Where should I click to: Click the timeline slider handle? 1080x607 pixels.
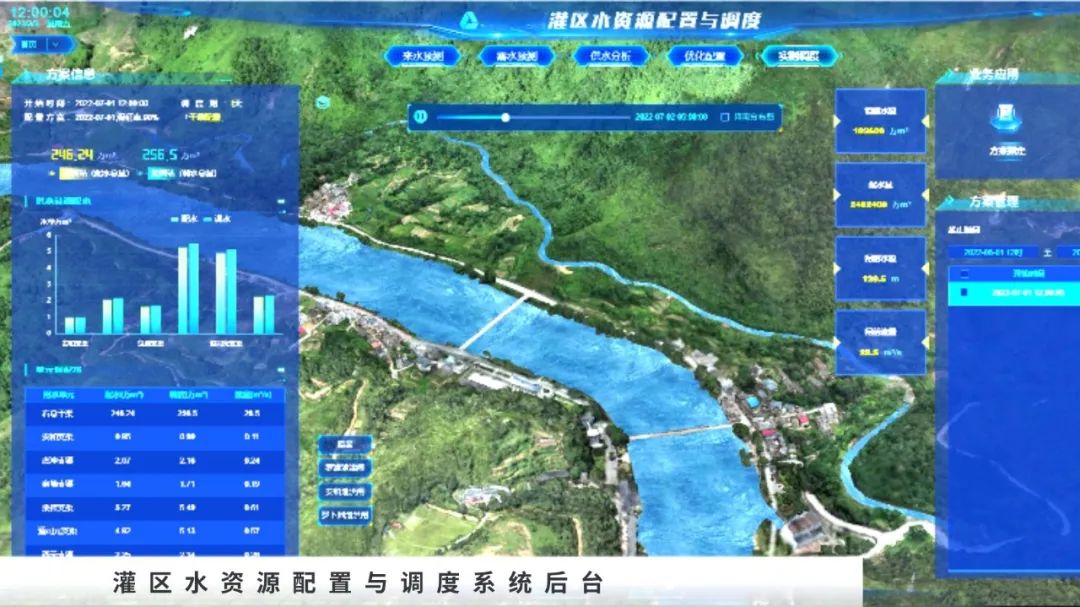click(x=505, y=117)
